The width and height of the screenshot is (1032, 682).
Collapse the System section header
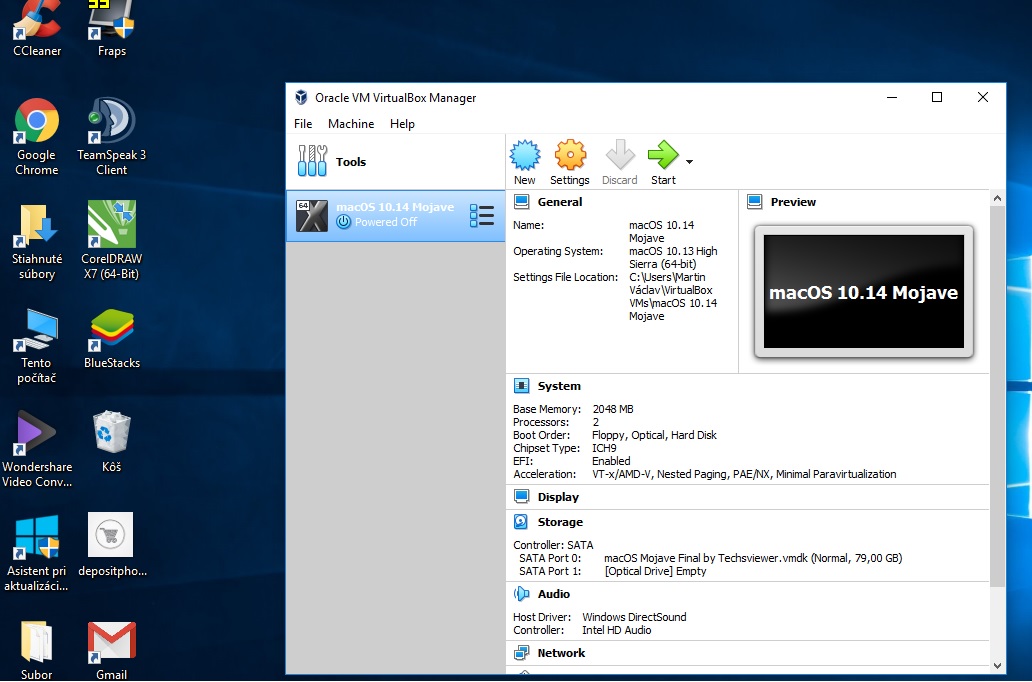click(x=558, y=386)
